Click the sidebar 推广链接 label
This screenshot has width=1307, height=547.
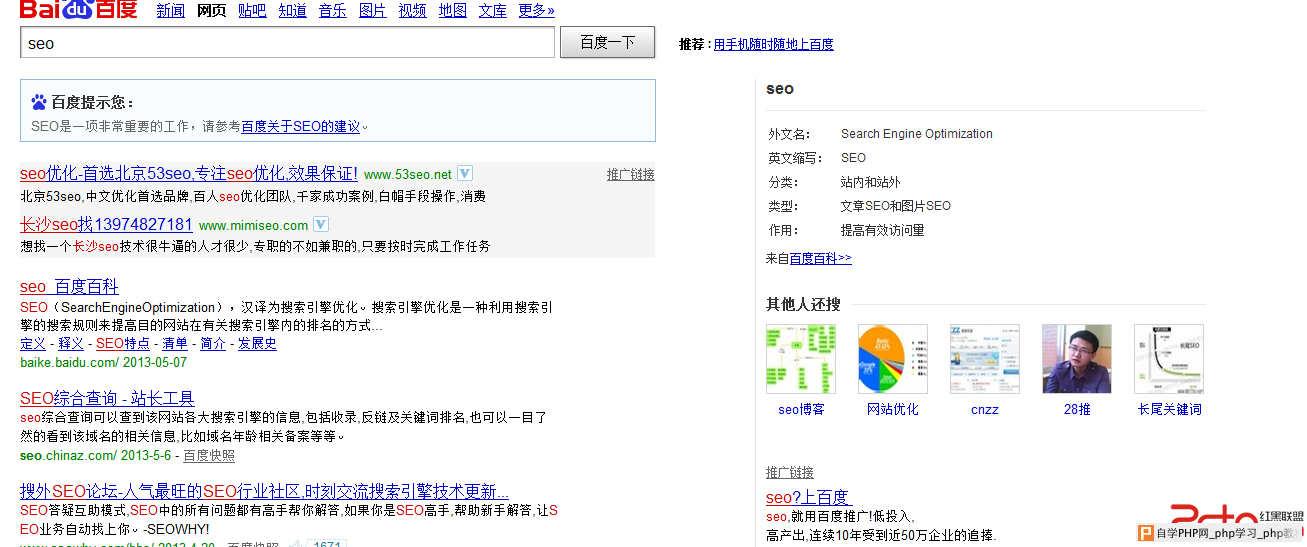coord(790,472)
